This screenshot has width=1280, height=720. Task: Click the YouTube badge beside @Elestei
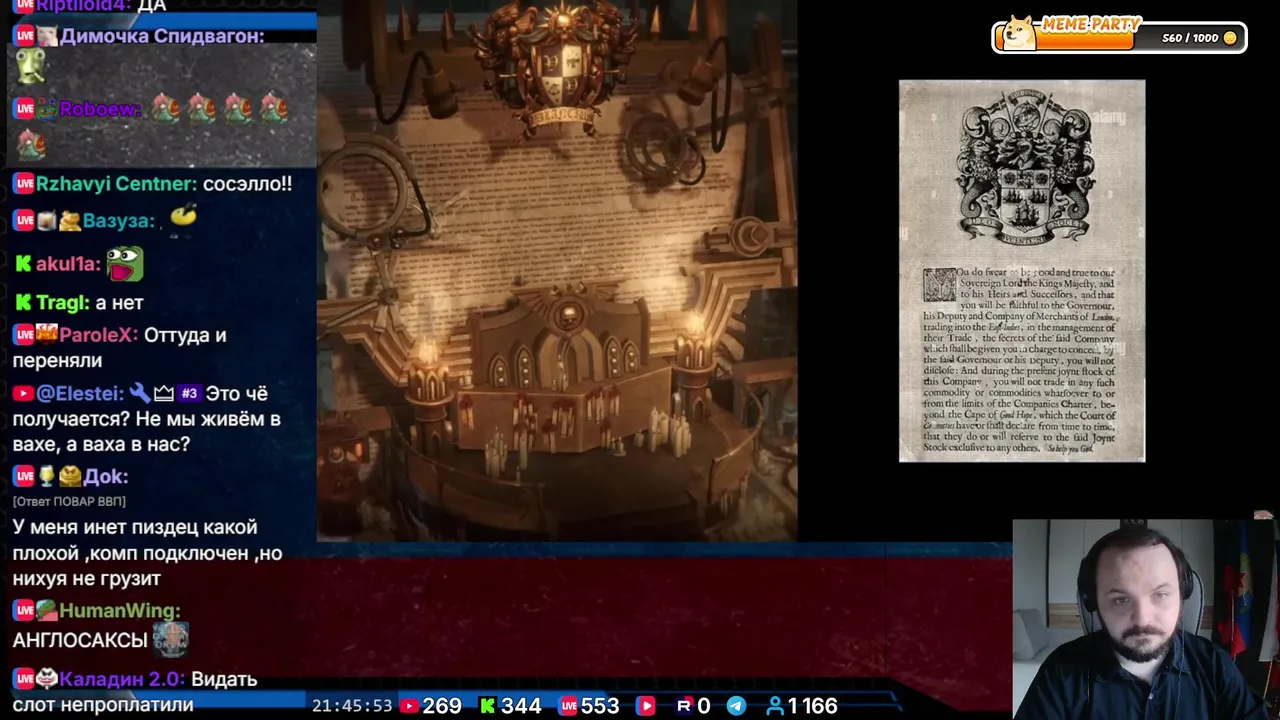point(23,393)
